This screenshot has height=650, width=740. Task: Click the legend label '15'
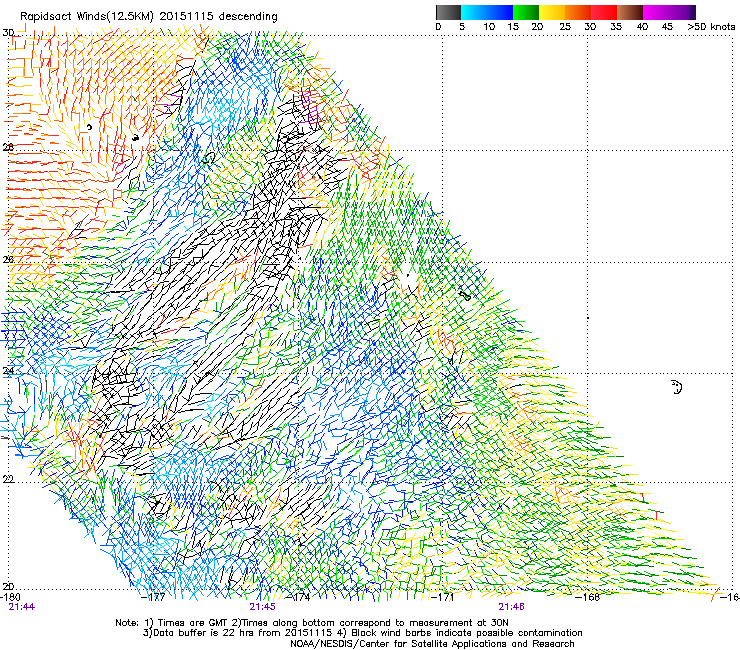[513, 27]
